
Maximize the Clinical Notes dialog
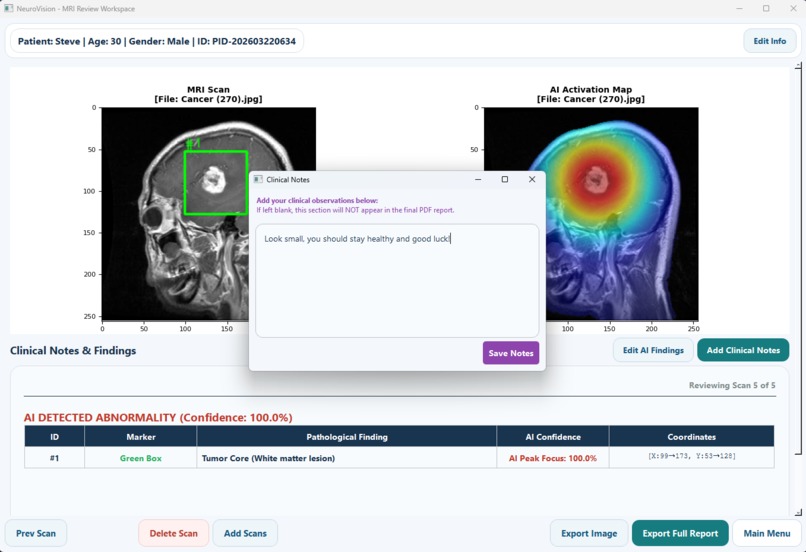[x=505, y=179]
